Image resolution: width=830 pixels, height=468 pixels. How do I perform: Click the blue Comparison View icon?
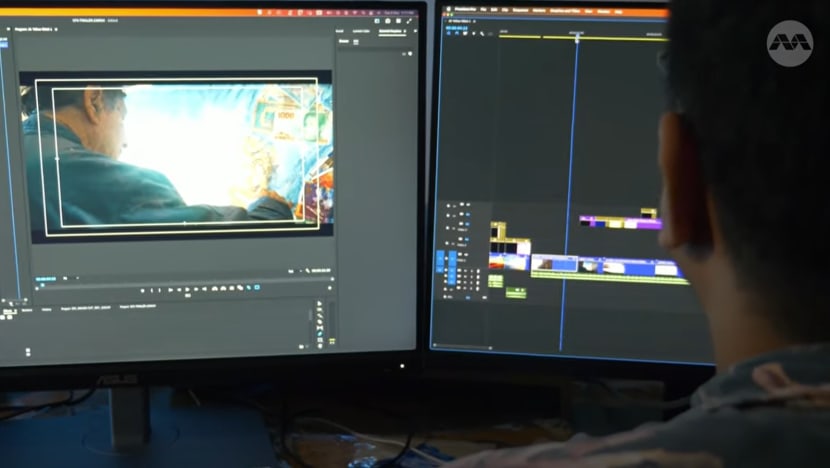click(257, 288)
